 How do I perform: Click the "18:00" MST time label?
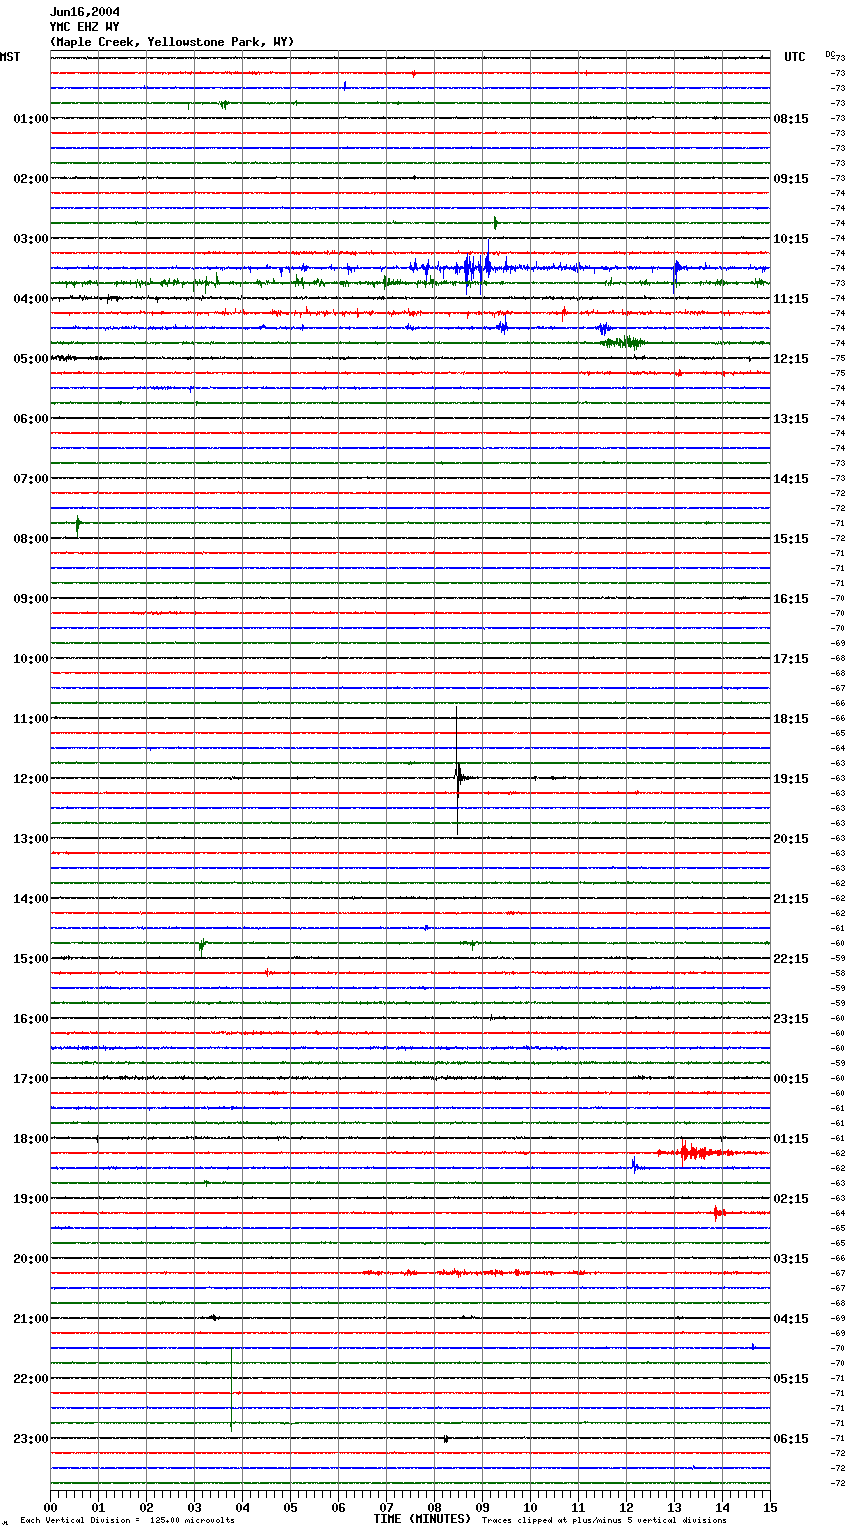pos(31,1139)
